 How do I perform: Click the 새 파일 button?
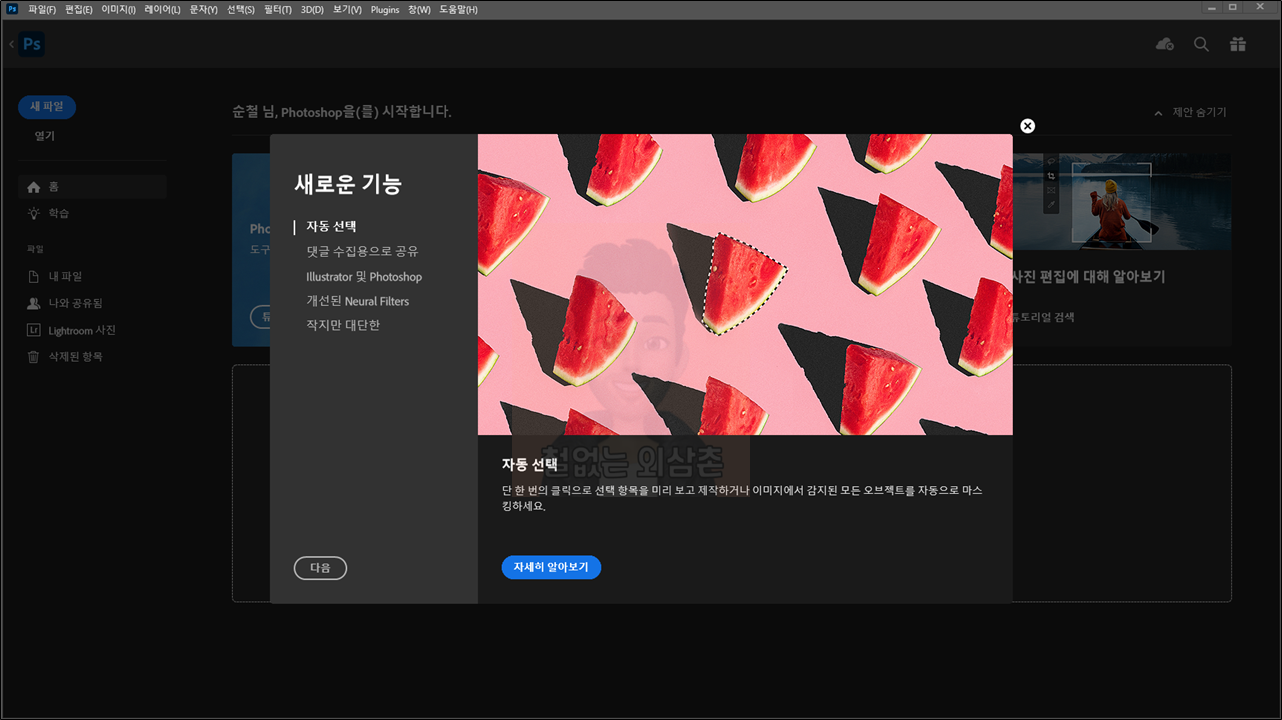pyautogui.click(x=47, y=106)
